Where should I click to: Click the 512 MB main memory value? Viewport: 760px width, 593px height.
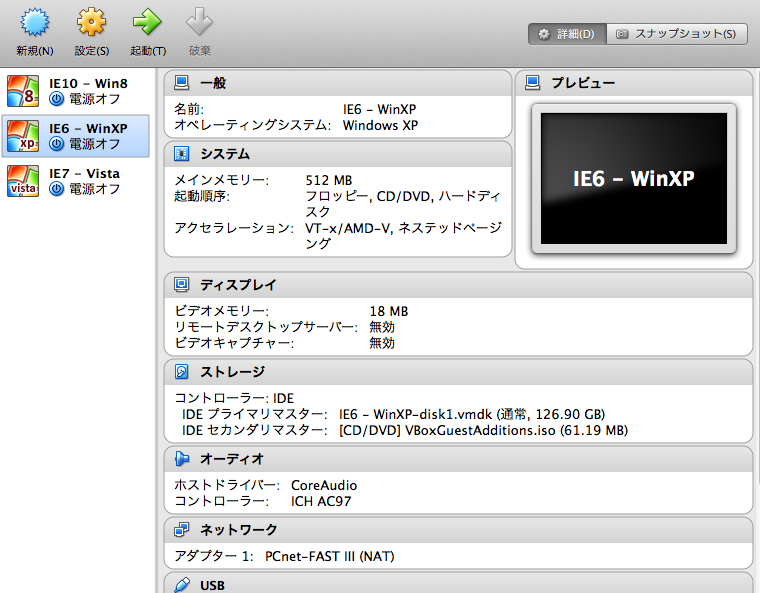pyautogui.click(x=329, y=180)
